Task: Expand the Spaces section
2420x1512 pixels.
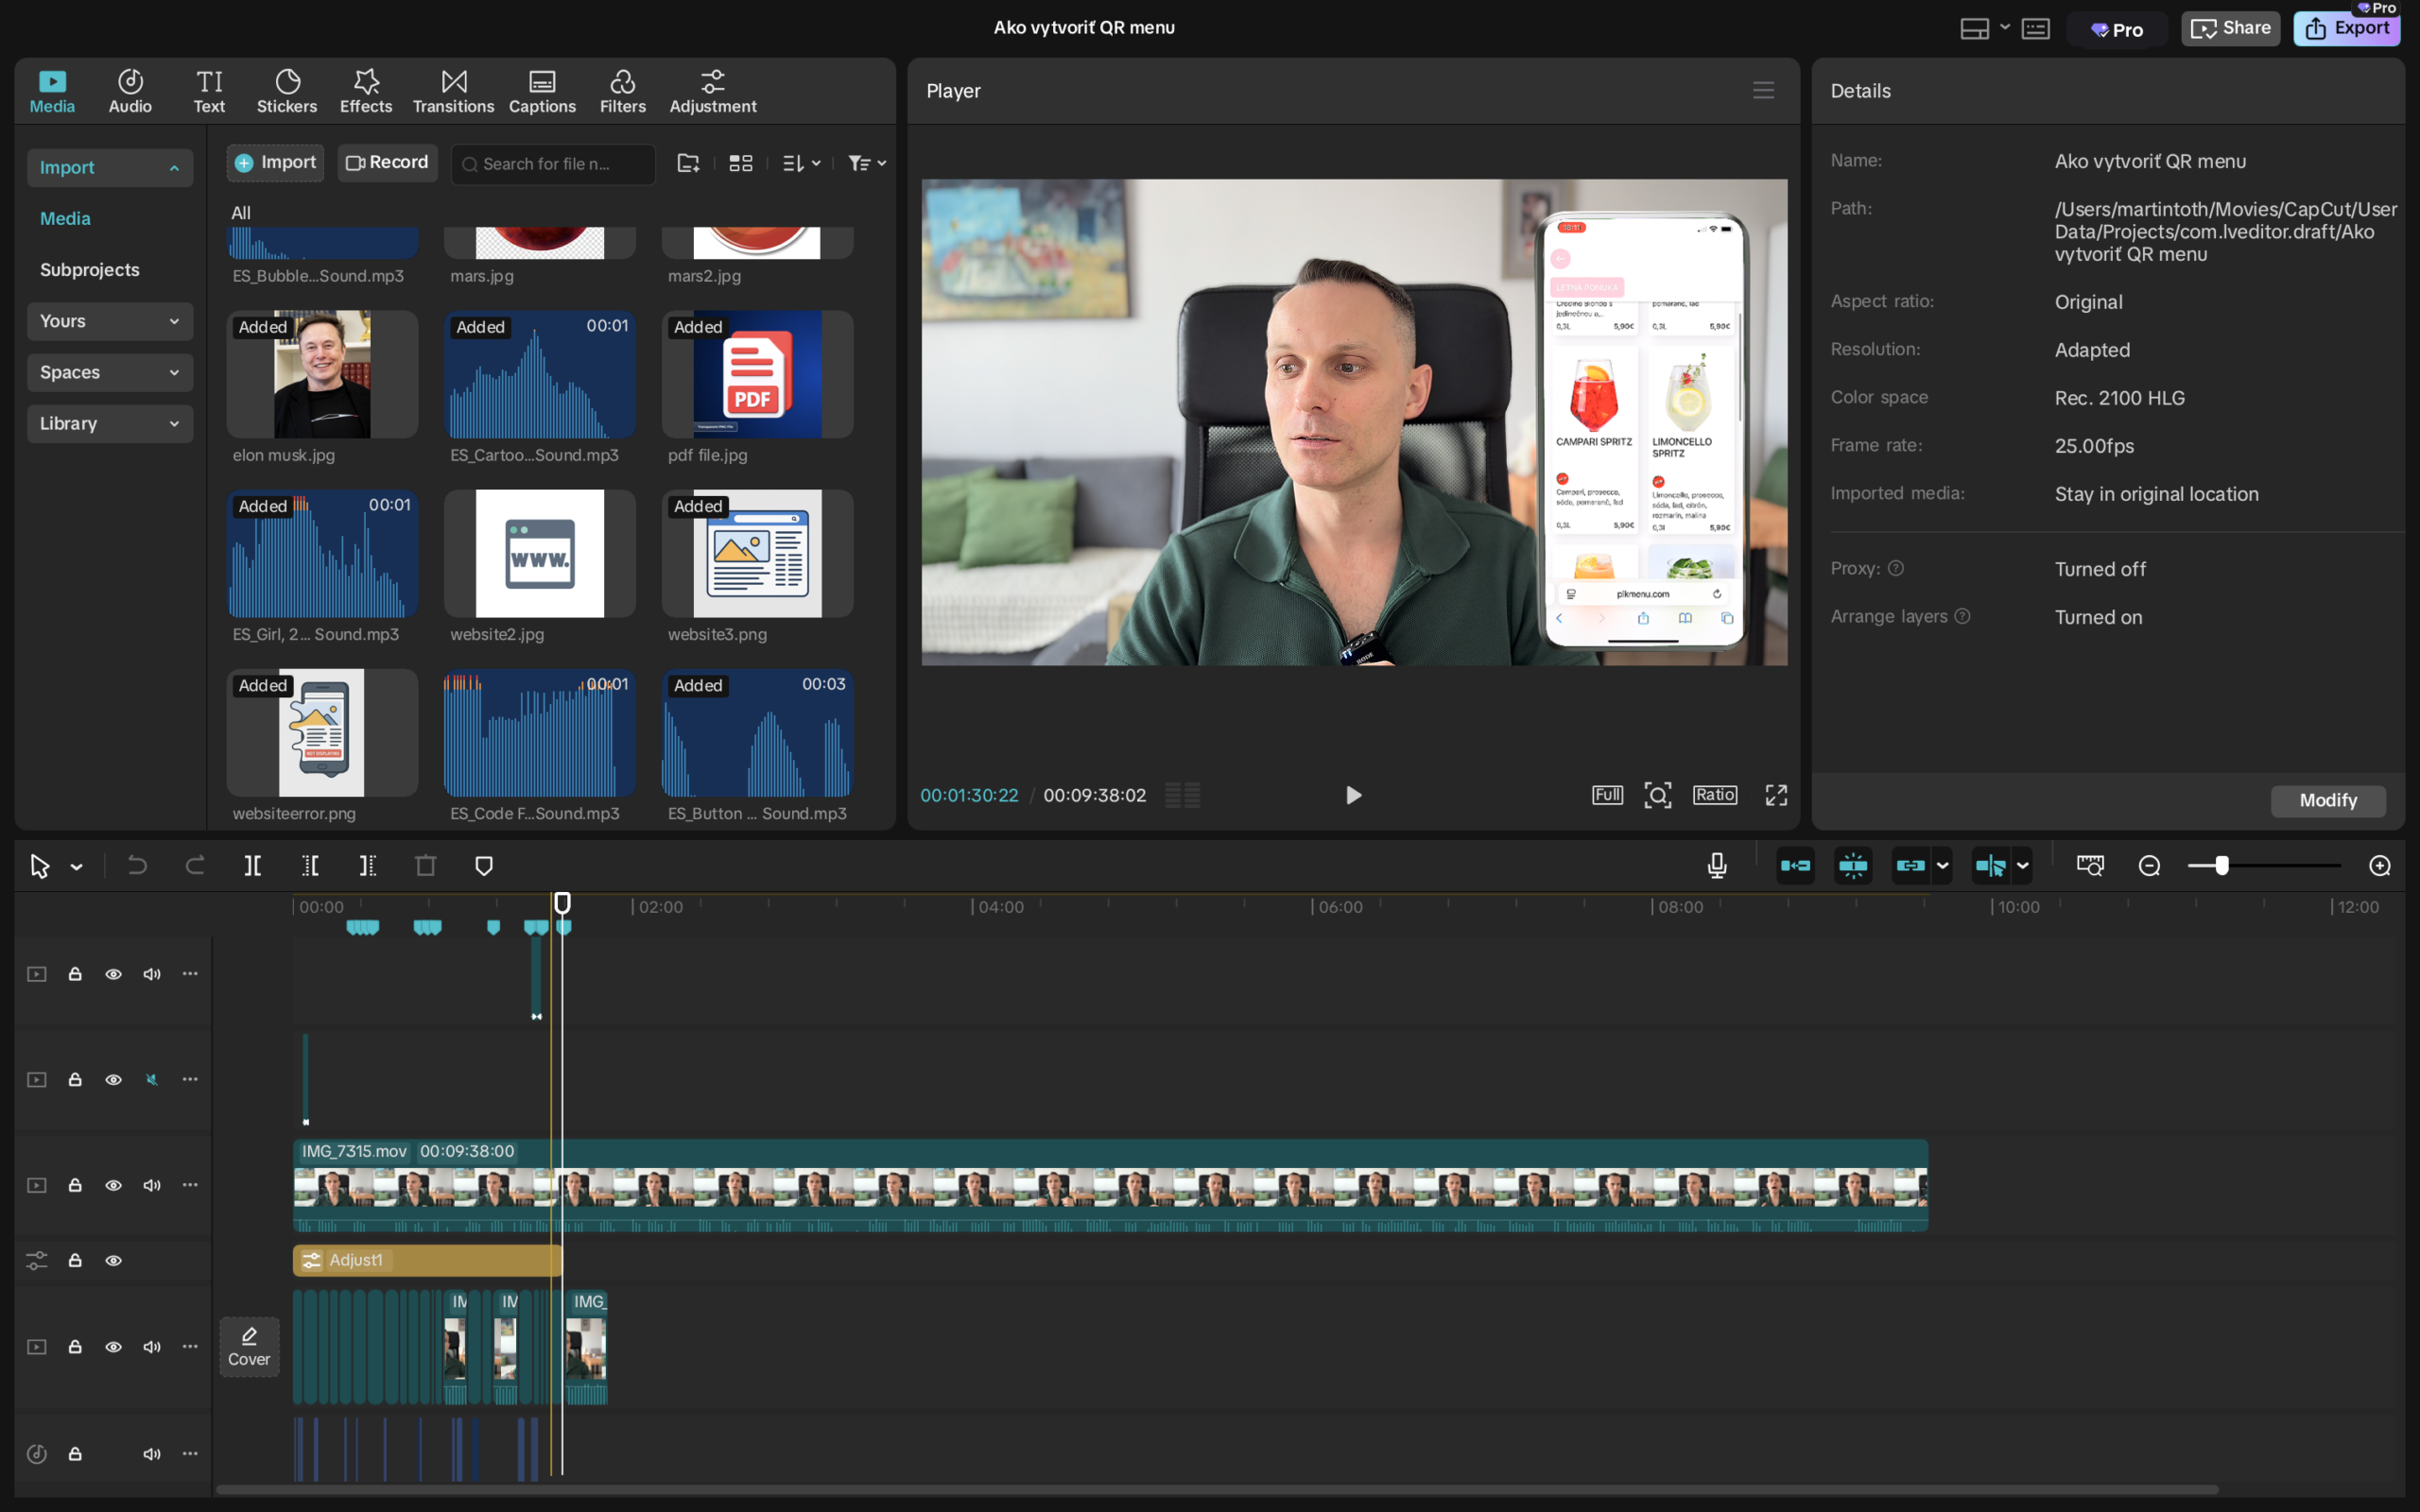Action: coord(110,372)
